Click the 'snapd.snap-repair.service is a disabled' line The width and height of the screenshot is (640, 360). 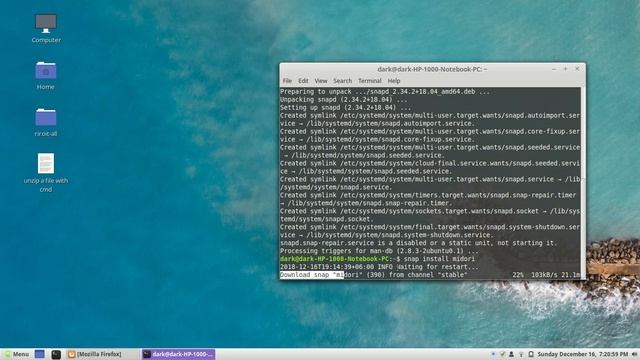[418, 243]
